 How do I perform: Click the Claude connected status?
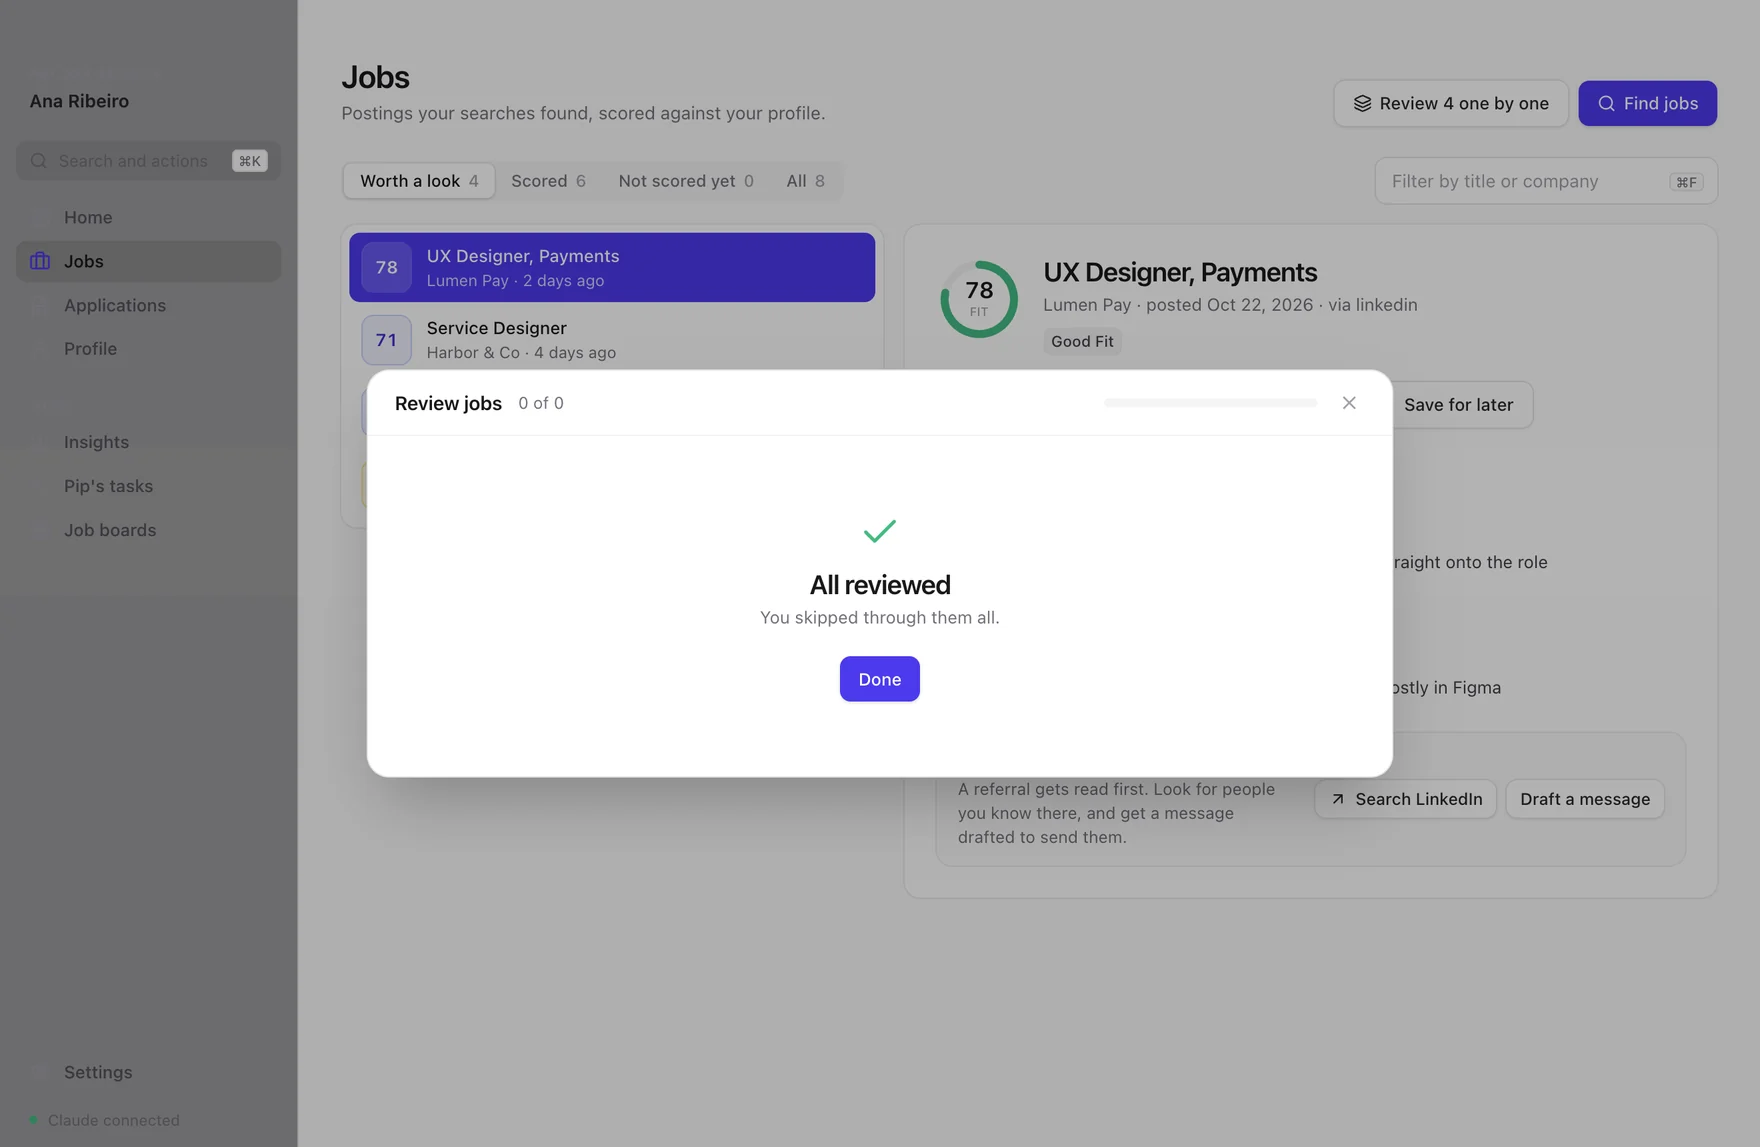coord(104,1120)
